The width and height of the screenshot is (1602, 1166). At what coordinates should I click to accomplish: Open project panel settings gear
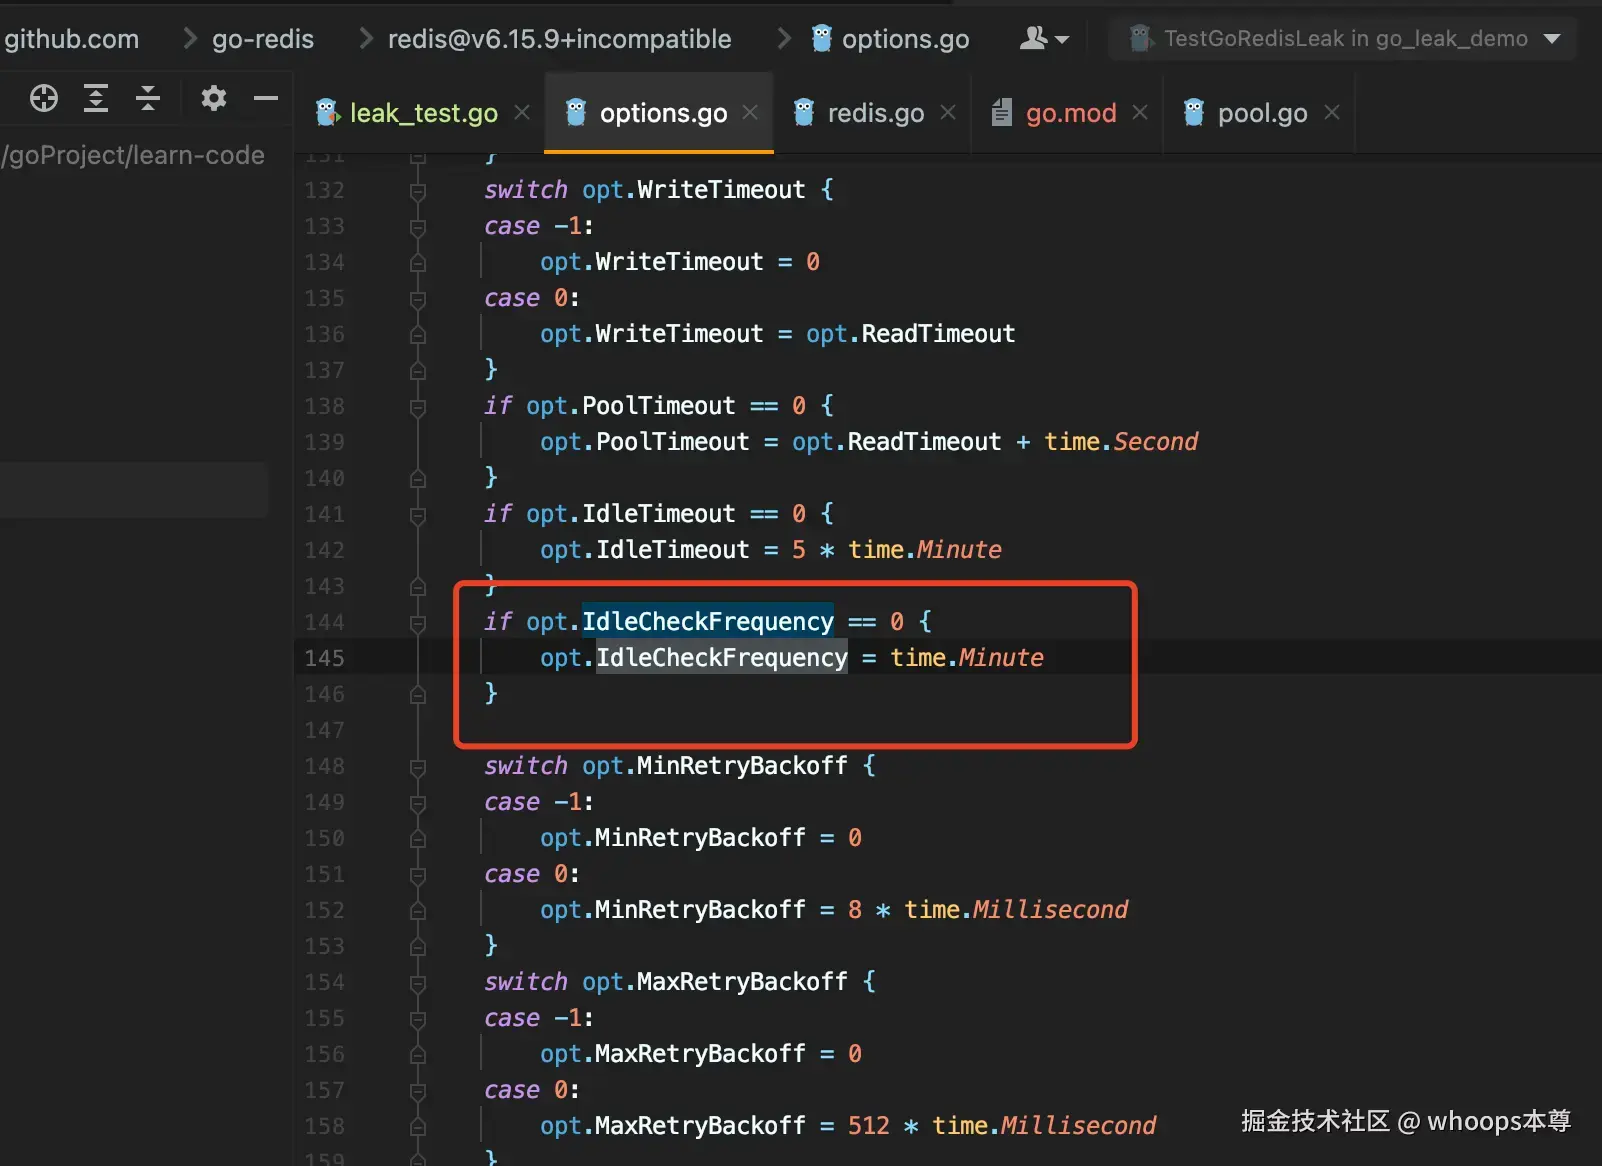pos(213,98)
